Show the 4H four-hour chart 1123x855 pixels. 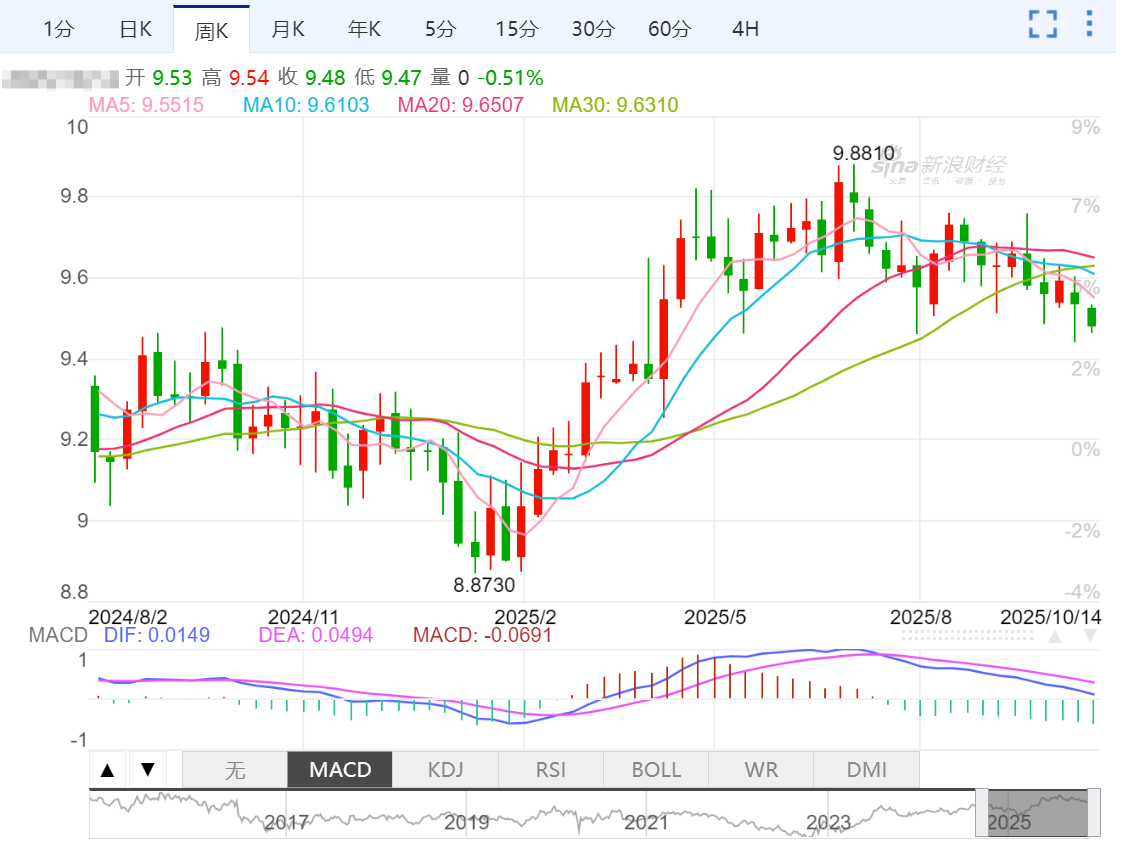click(x=745, y=29)
